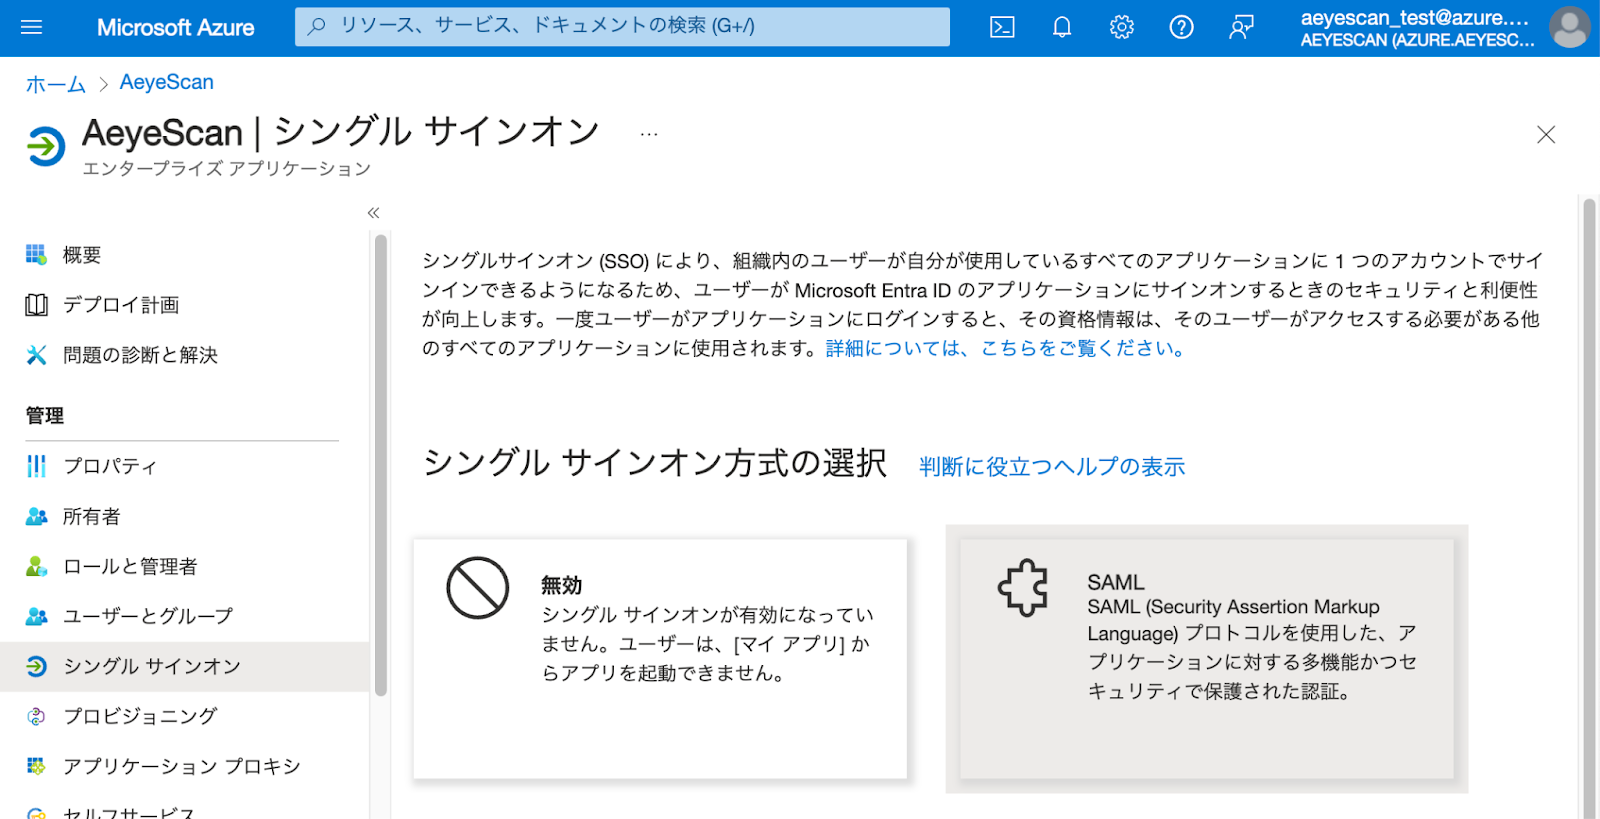Click the デプロイ計画 book icon

[36, 305]
